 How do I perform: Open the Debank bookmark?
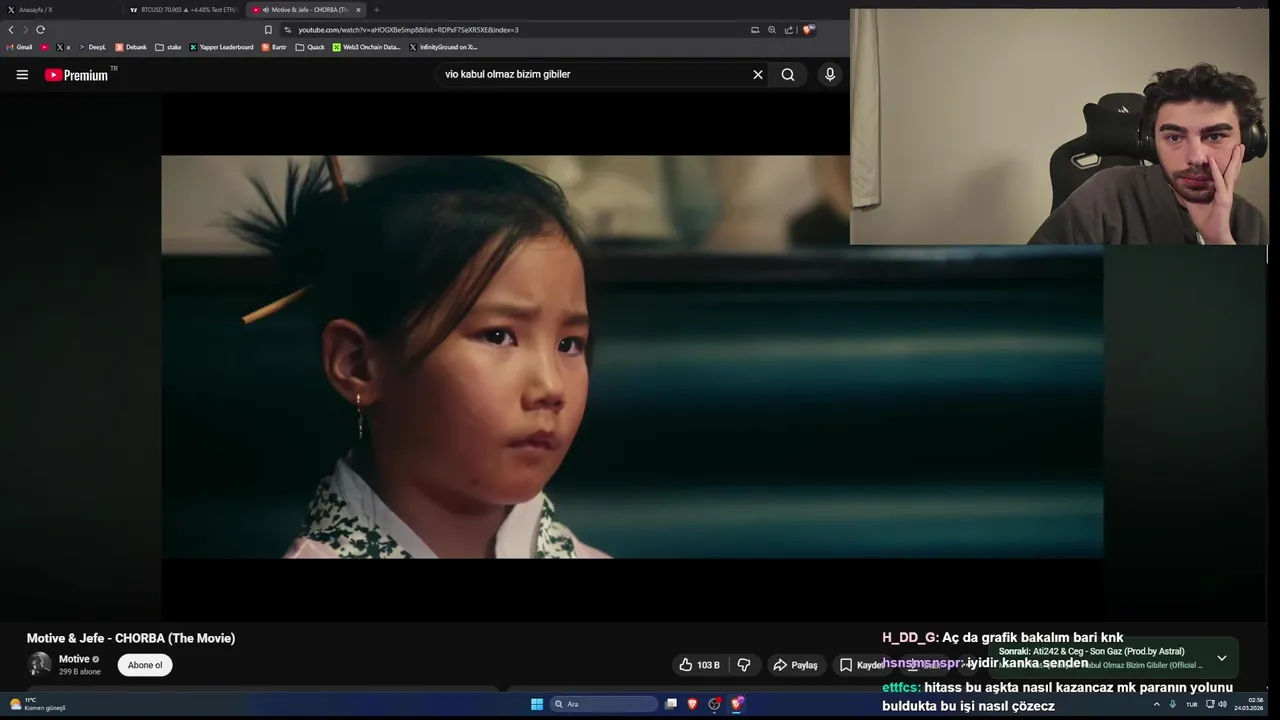[131, 47]
